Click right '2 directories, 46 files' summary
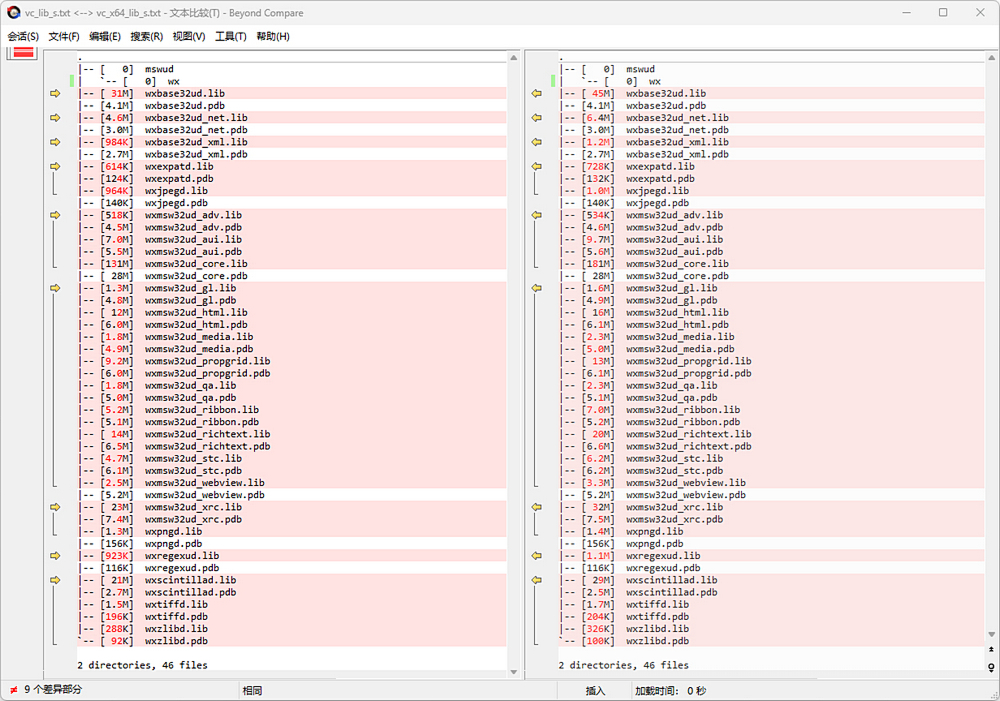Screen dimensions: 1000x701 624,665
